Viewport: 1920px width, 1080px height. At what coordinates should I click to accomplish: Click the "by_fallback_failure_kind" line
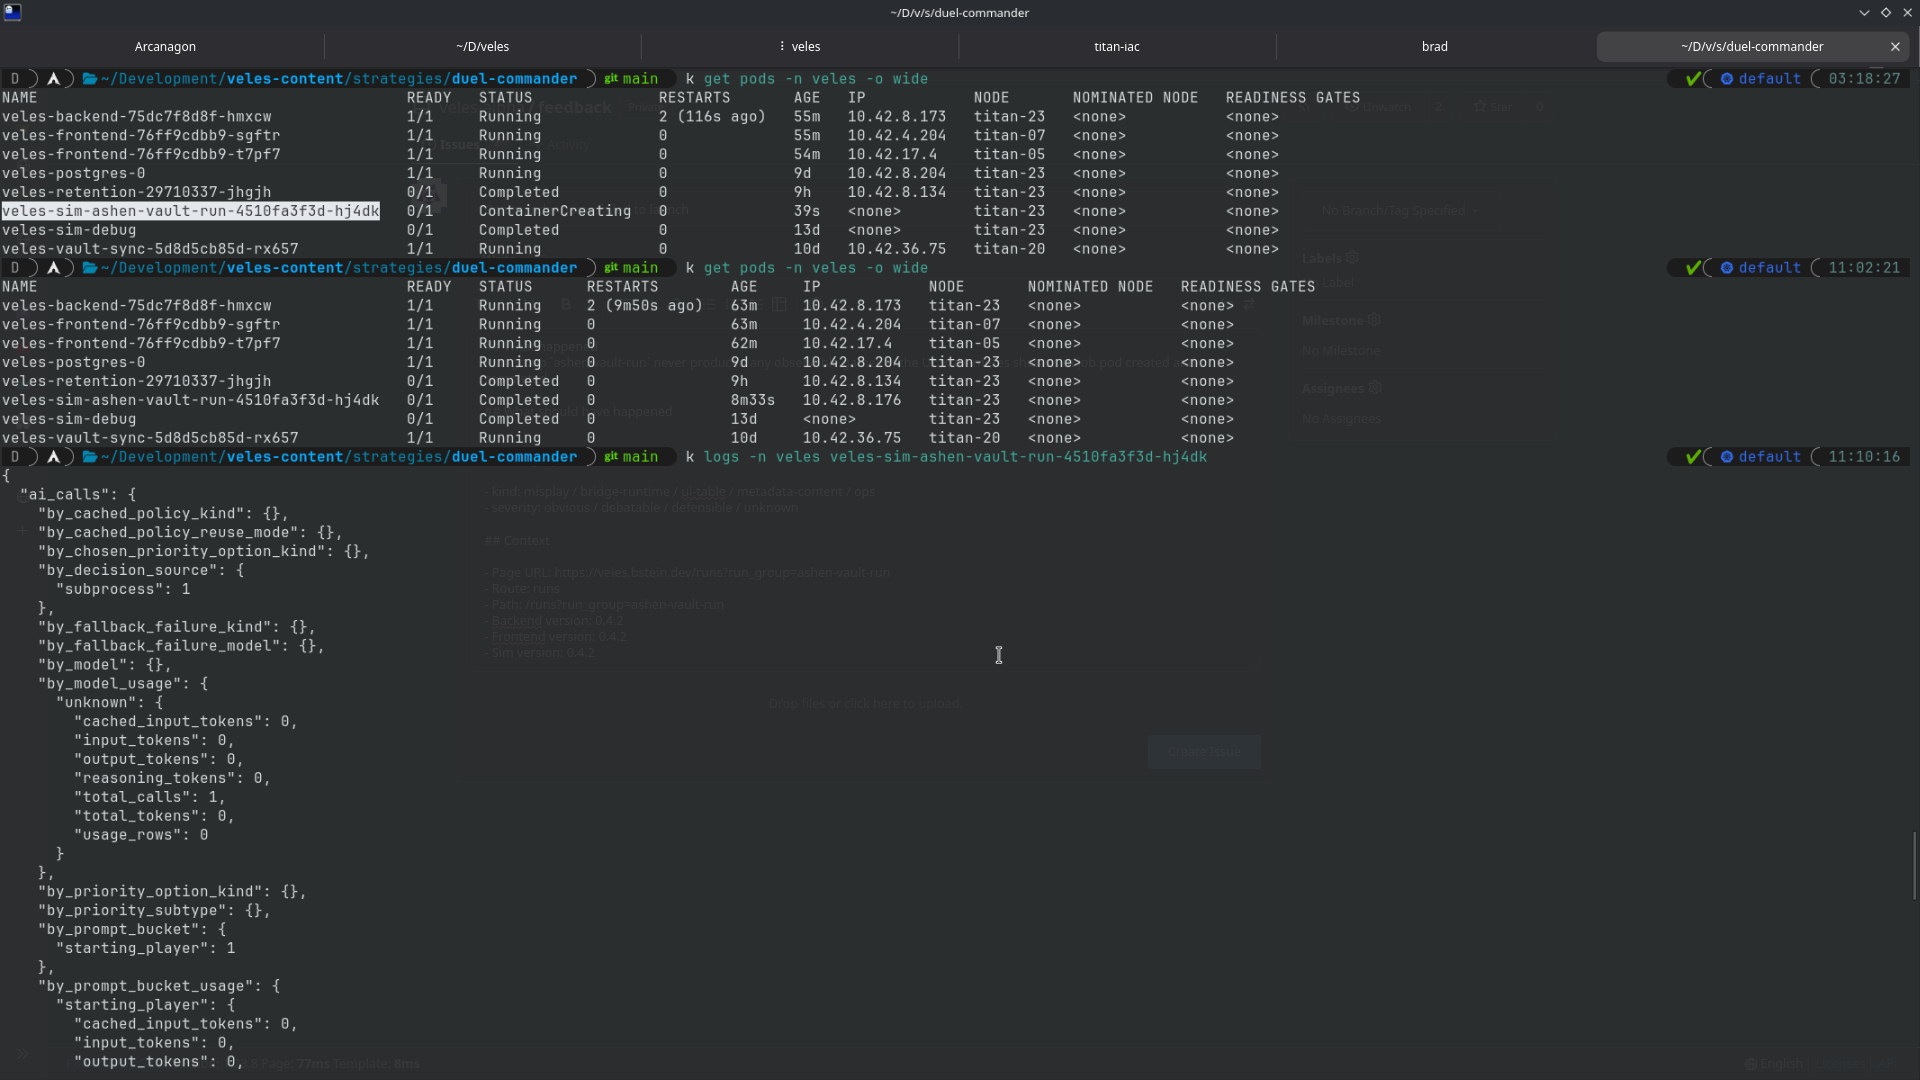tap(177, 627)
